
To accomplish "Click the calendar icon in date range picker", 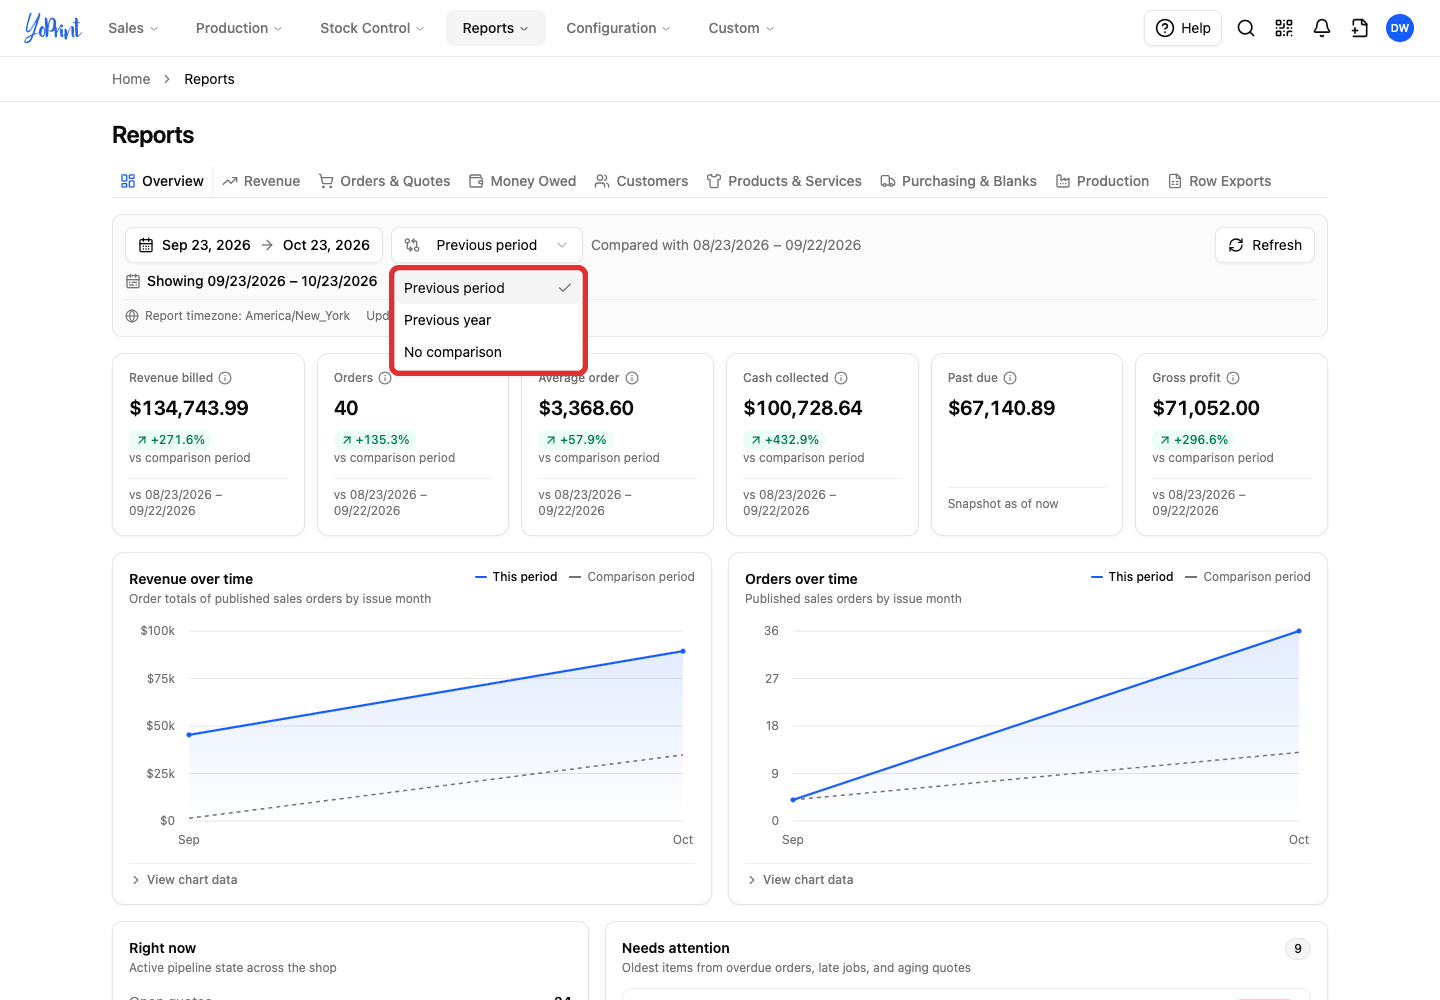I will point(146,245).
